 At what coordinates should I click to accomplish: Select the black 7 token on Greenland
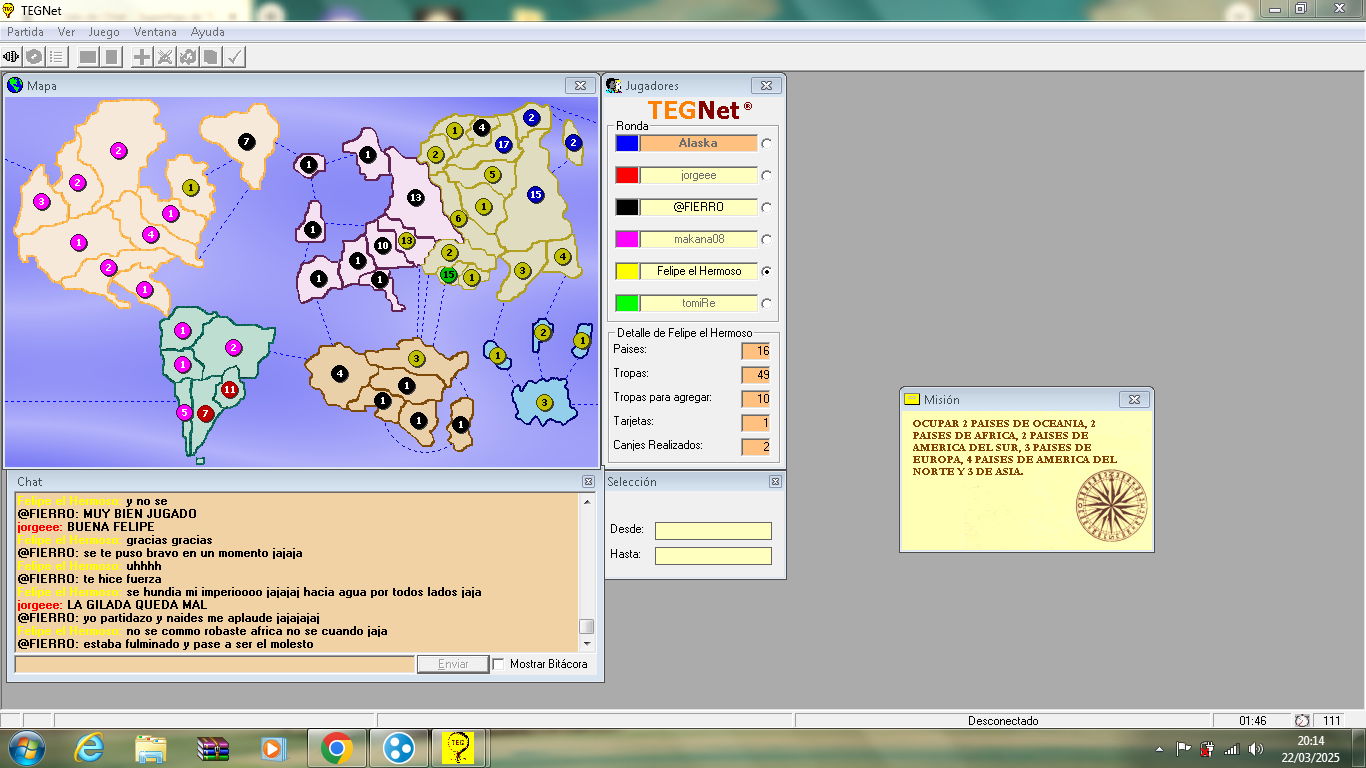tap(246, 142)
